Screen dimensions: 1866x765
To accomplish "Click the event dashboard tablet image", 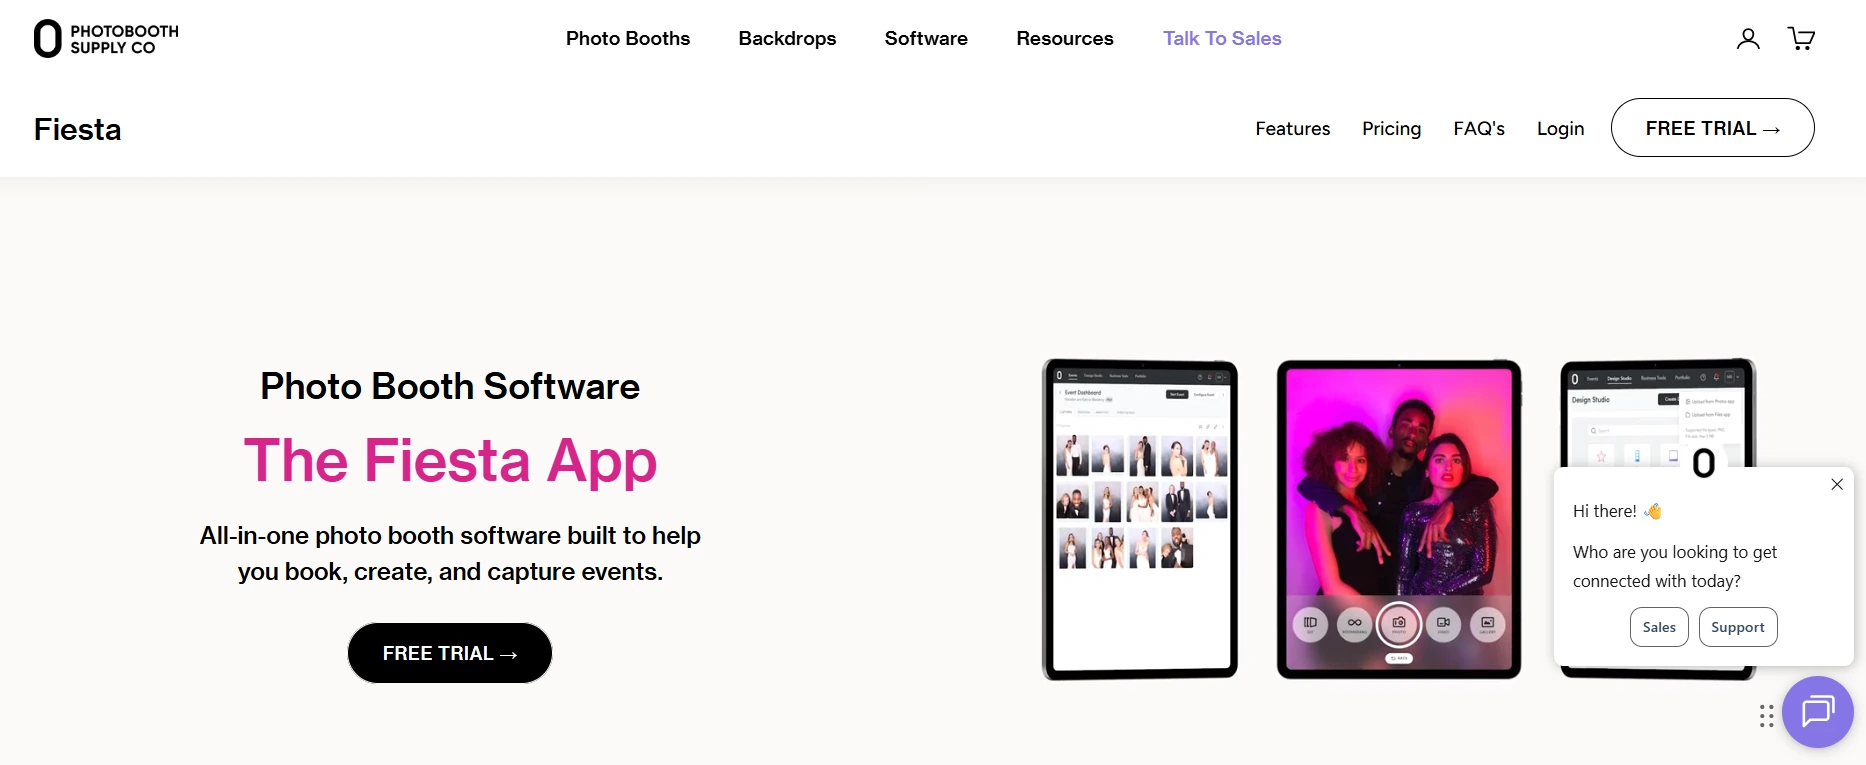I will tap(1140, 520).
